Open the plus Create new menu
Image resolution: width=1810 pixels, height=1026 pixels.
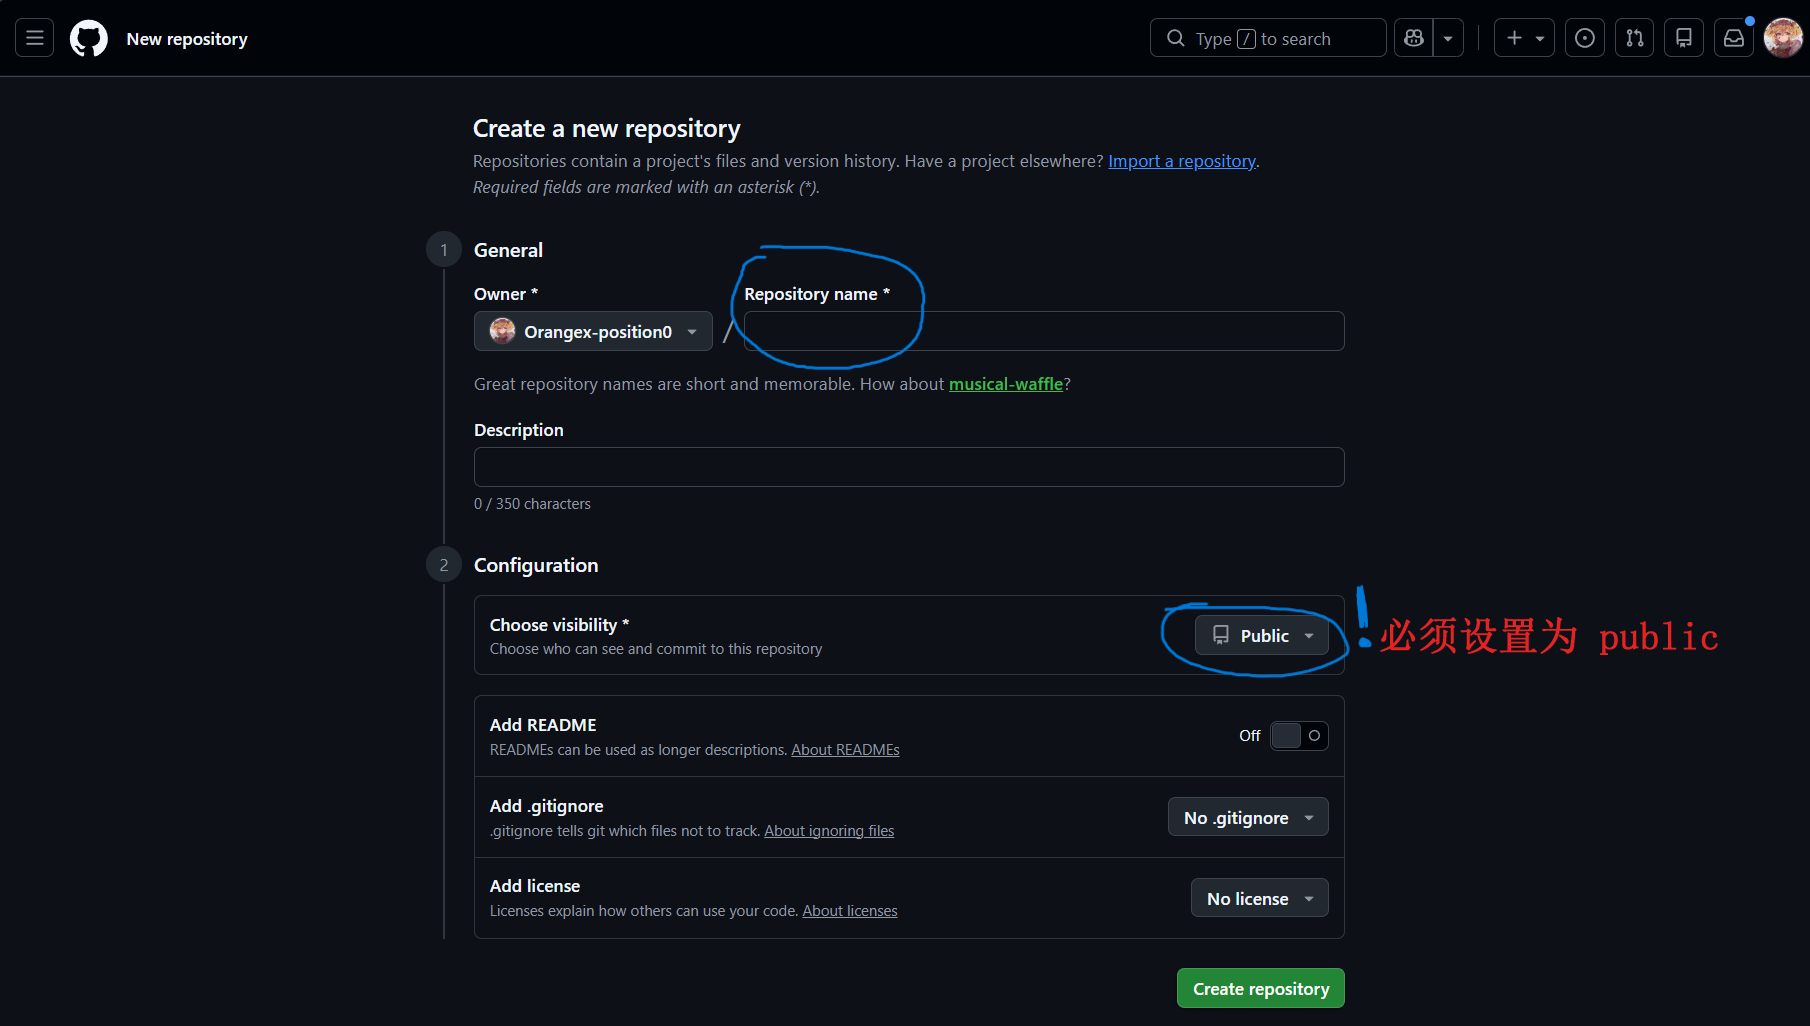[x=1524, y=38]
